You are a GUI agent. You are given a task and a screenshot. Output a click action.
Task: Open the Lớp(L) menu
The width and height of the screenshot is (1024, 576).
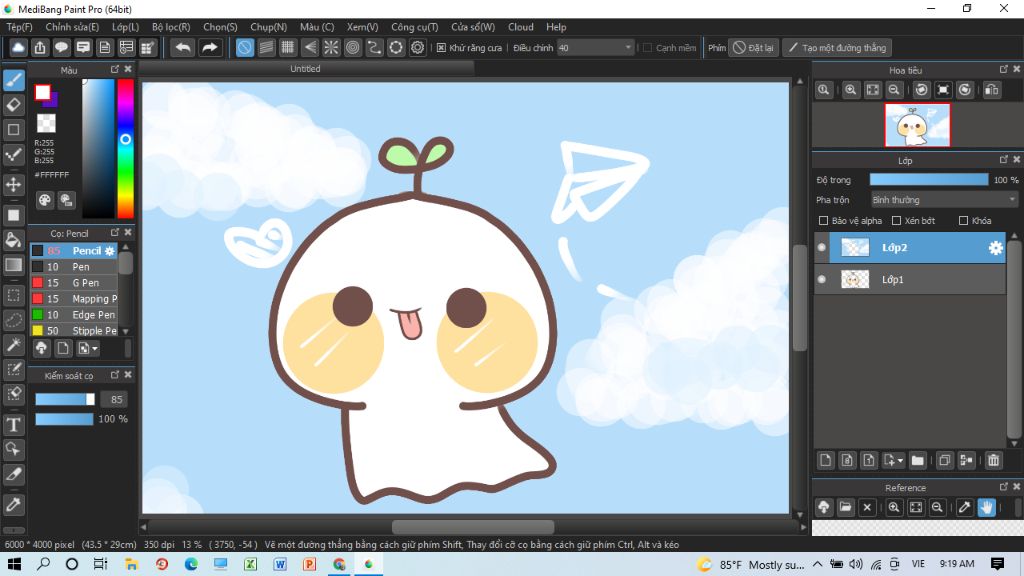(125, 27)
